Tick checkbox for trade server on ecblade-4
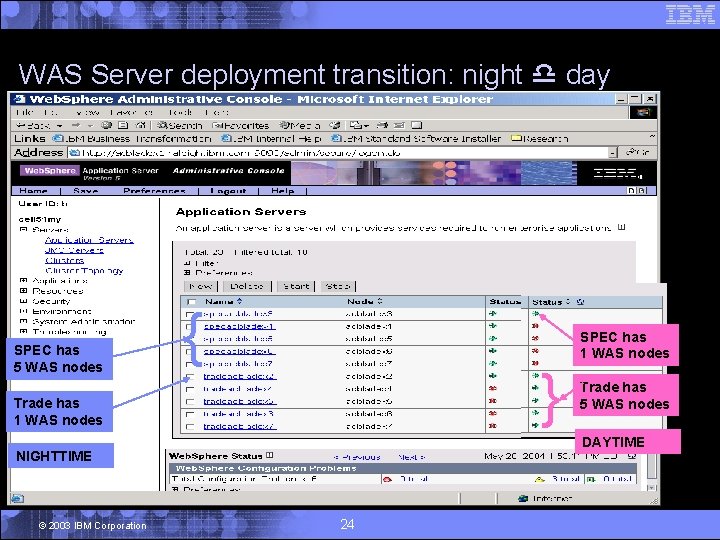This screenshot has height=540, width=720. 190,389
